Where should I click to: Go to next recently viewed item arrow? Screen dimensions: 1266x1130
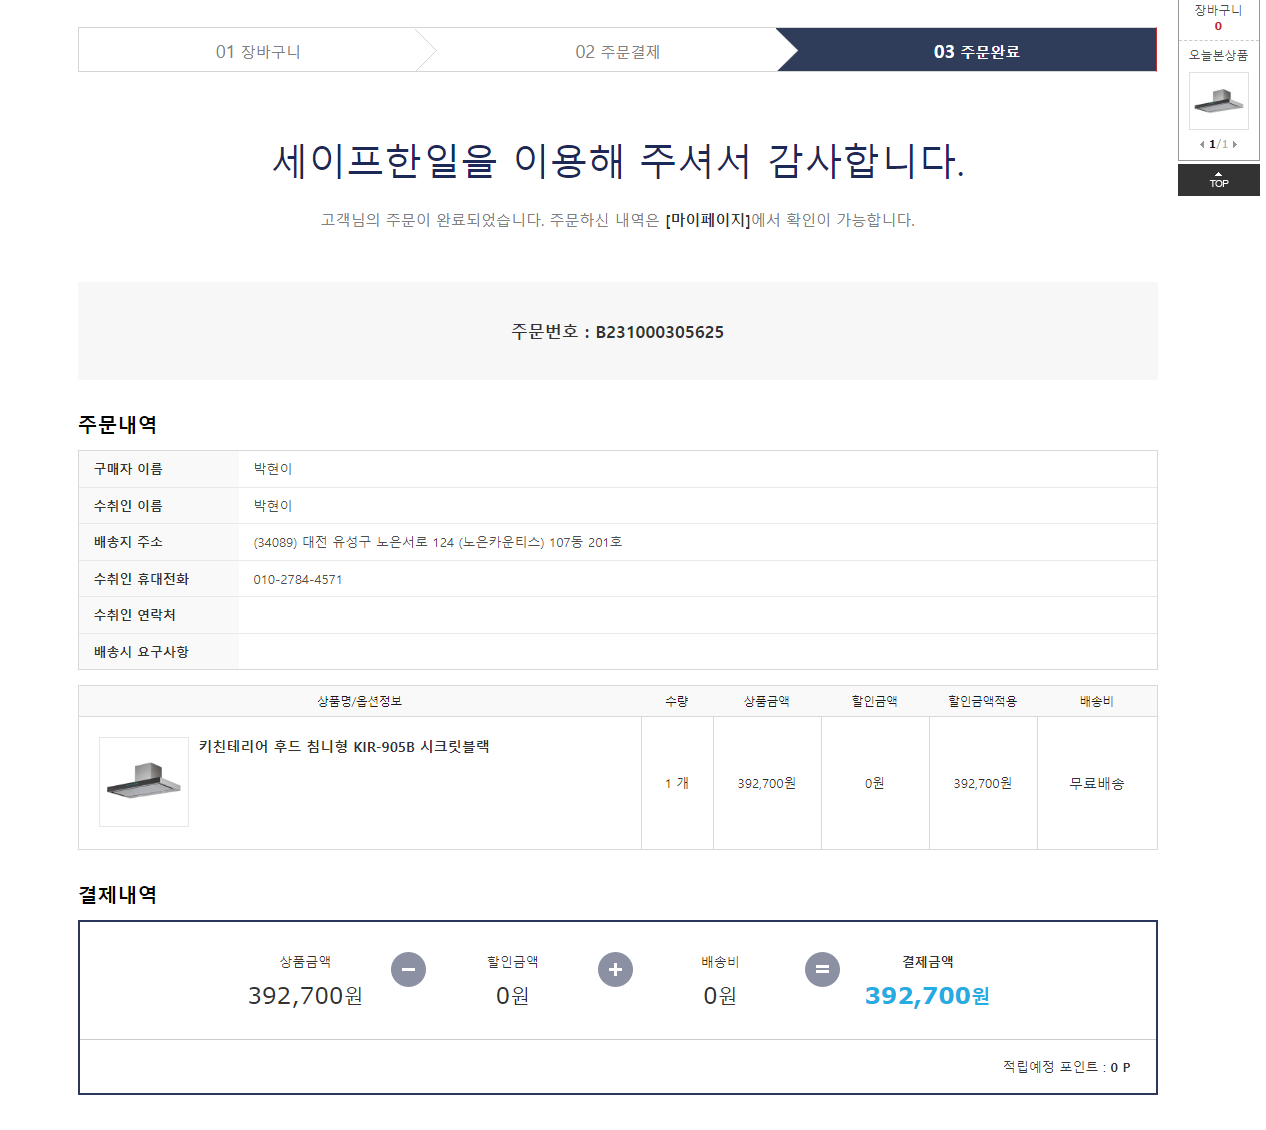coord(1235,144)
